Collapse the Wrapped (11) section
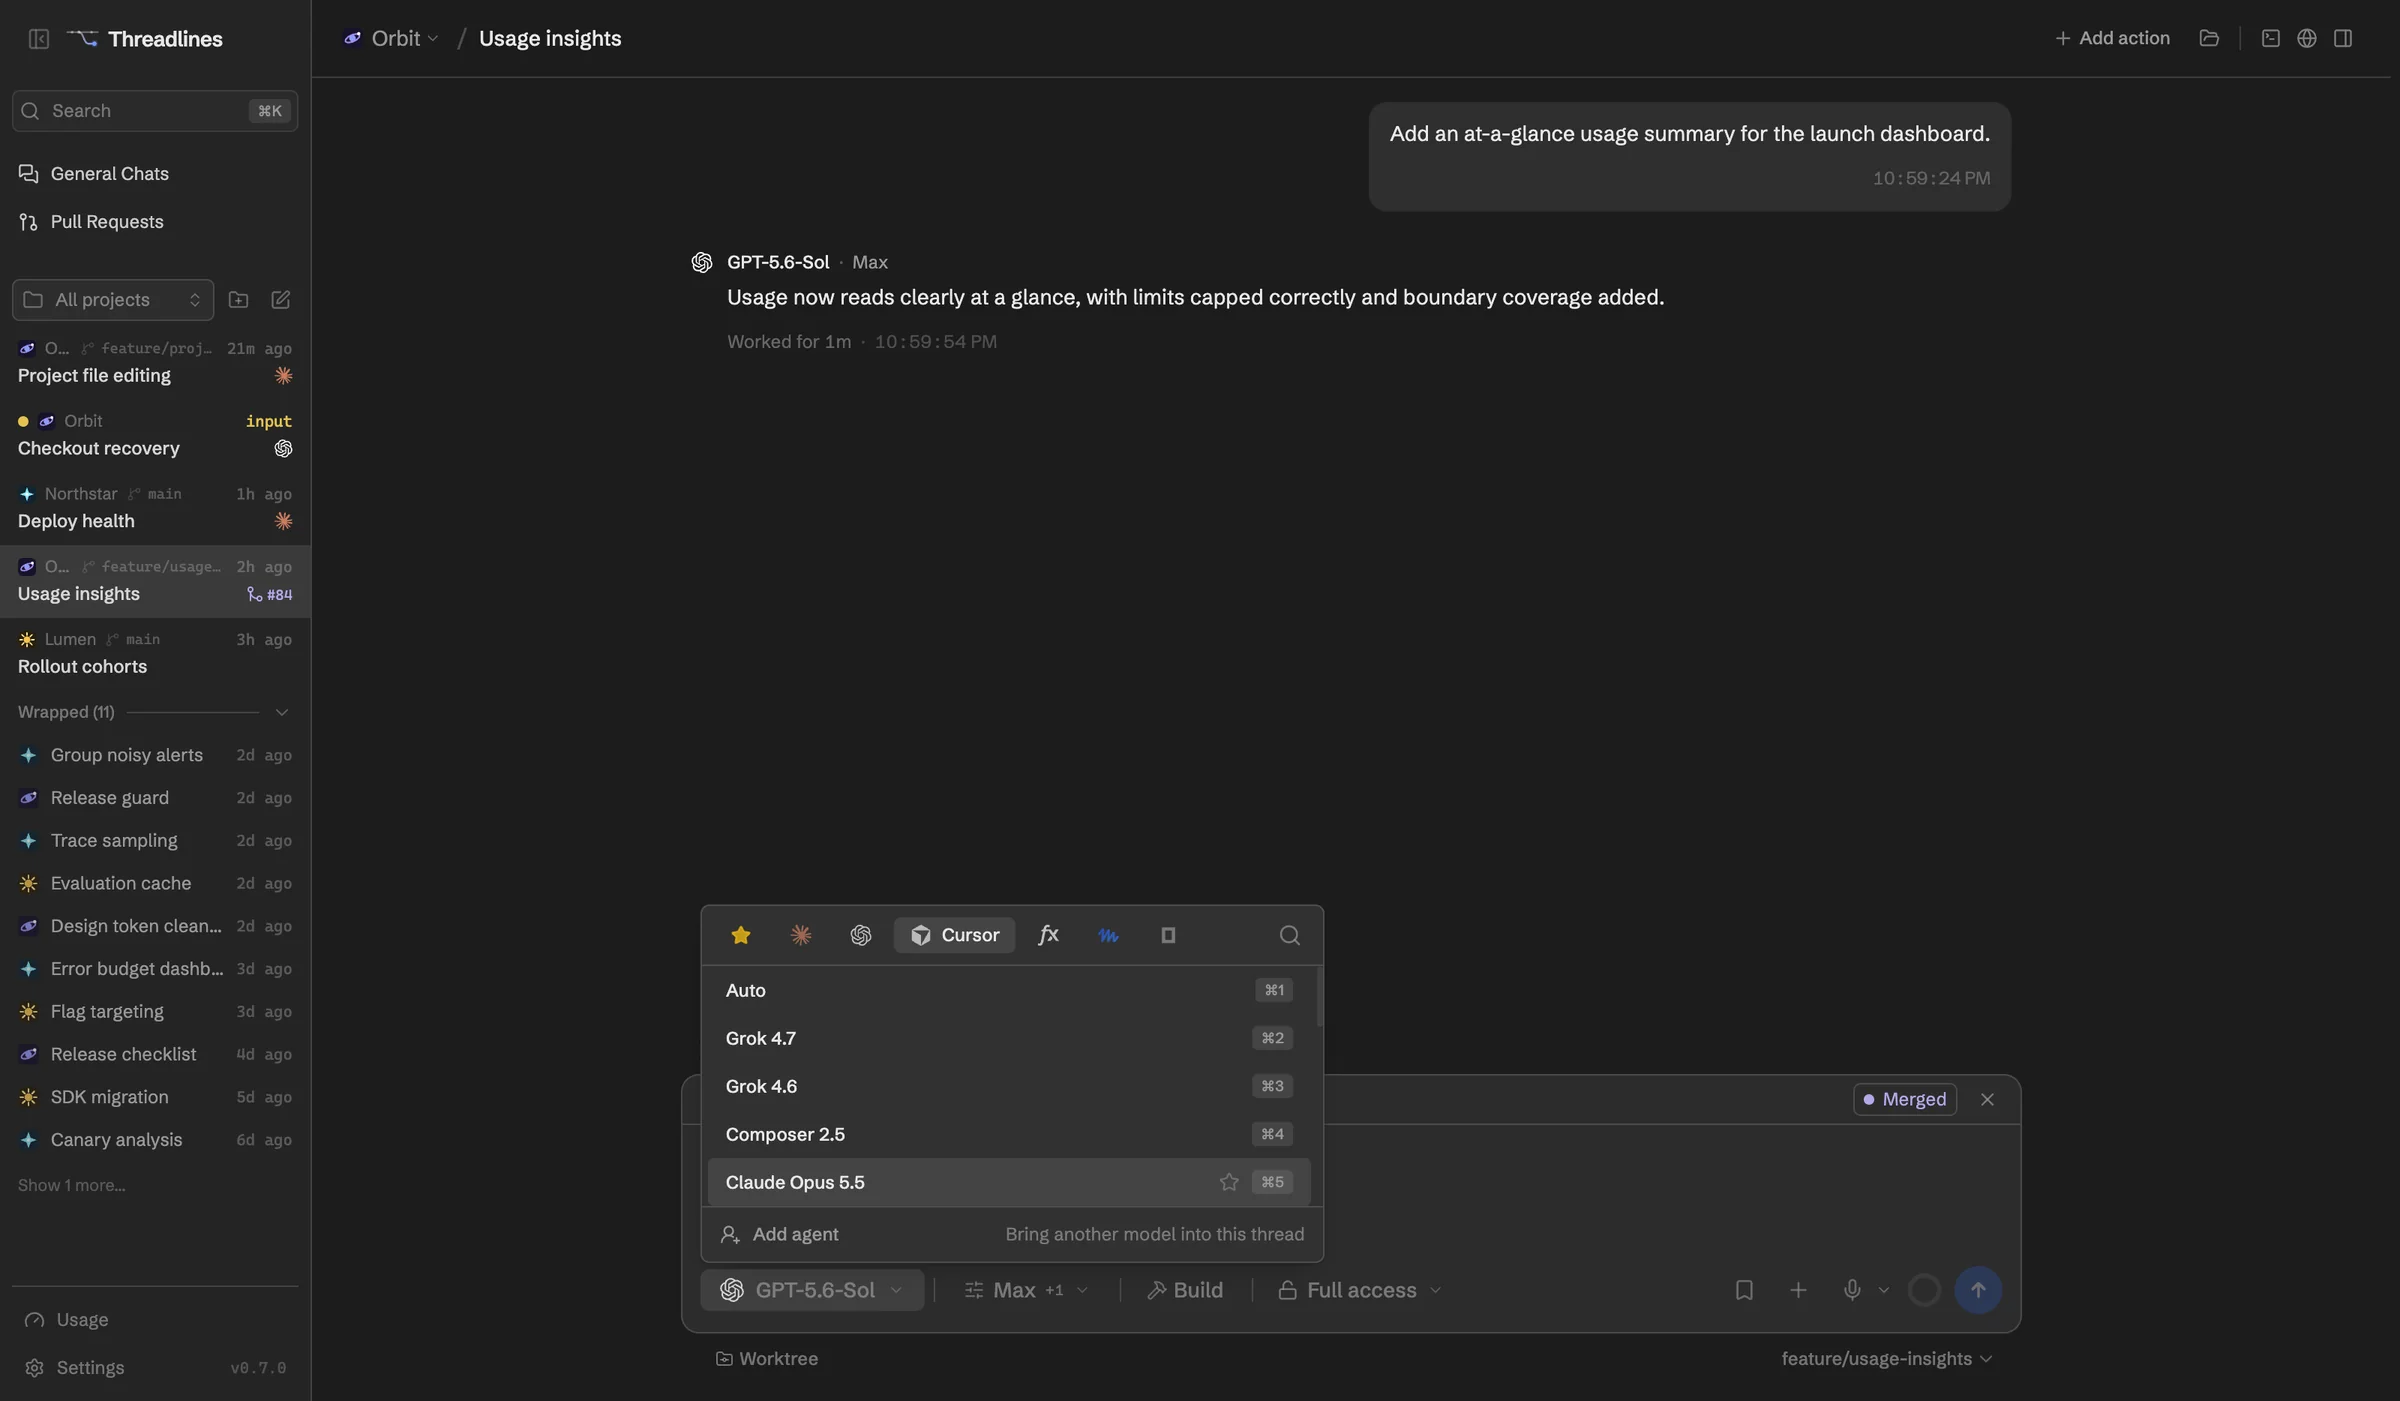The image size is (2400, 1401). tap(155, 712)
